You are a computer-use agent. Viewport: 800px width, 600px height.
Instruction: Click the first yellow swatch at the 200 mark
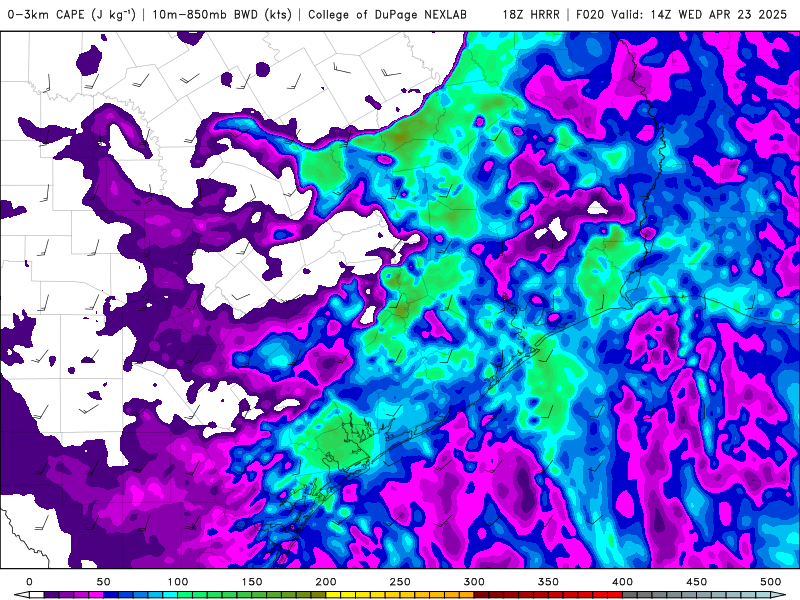pyautogui.click(x=333, y=595)
